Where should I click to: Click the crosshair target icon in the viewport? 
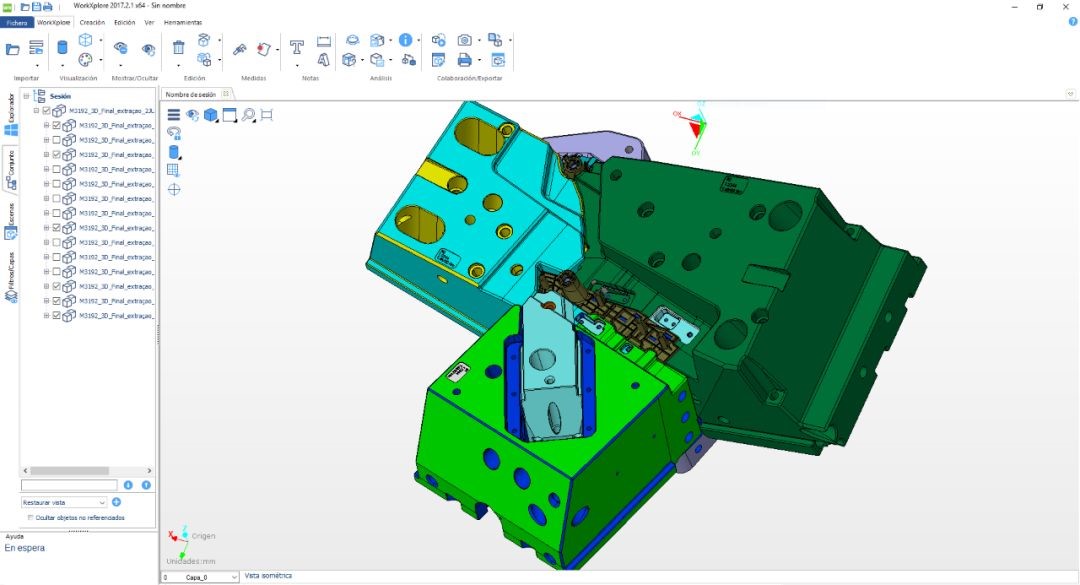tap(174, 189)
